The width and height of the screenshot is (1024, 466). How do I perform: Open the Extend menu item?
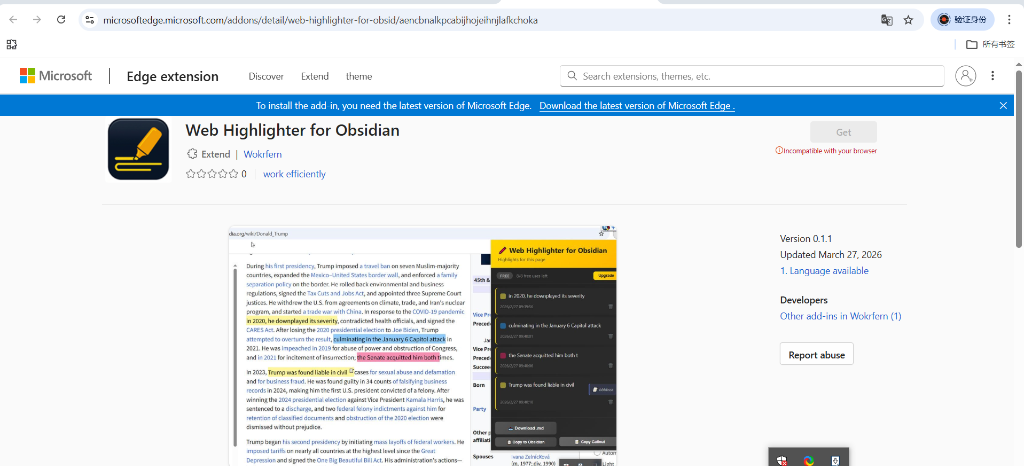tap(315, 76)
